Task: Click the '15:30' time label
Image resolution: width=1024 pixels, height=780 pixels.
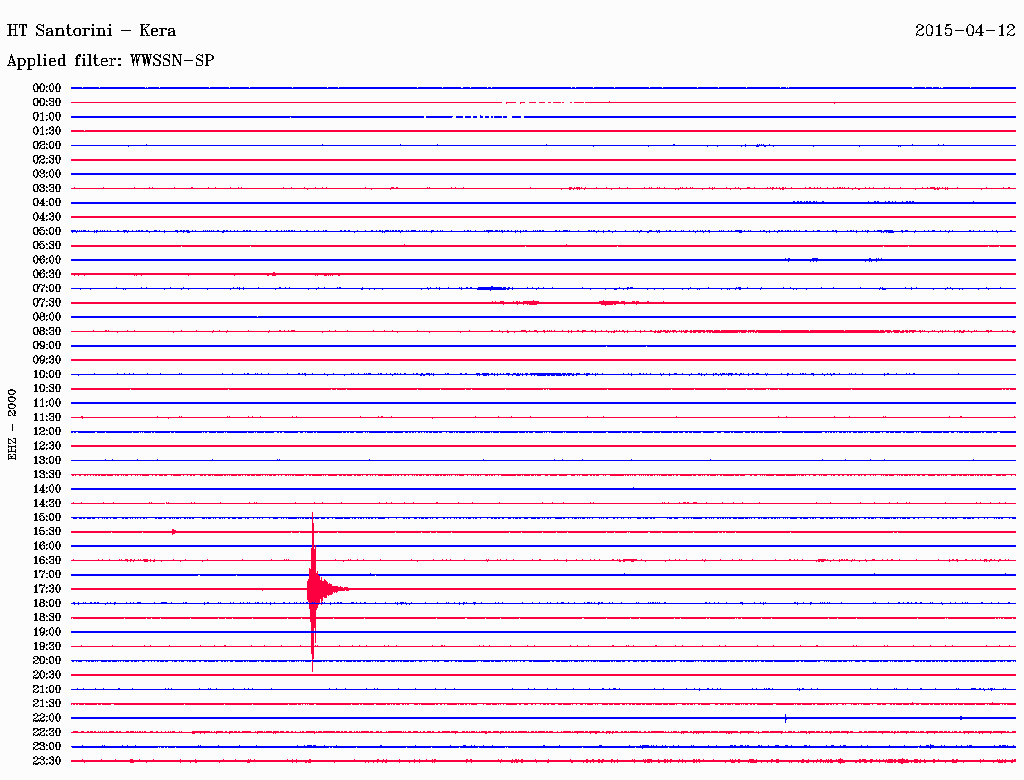Action: [47, 532]
